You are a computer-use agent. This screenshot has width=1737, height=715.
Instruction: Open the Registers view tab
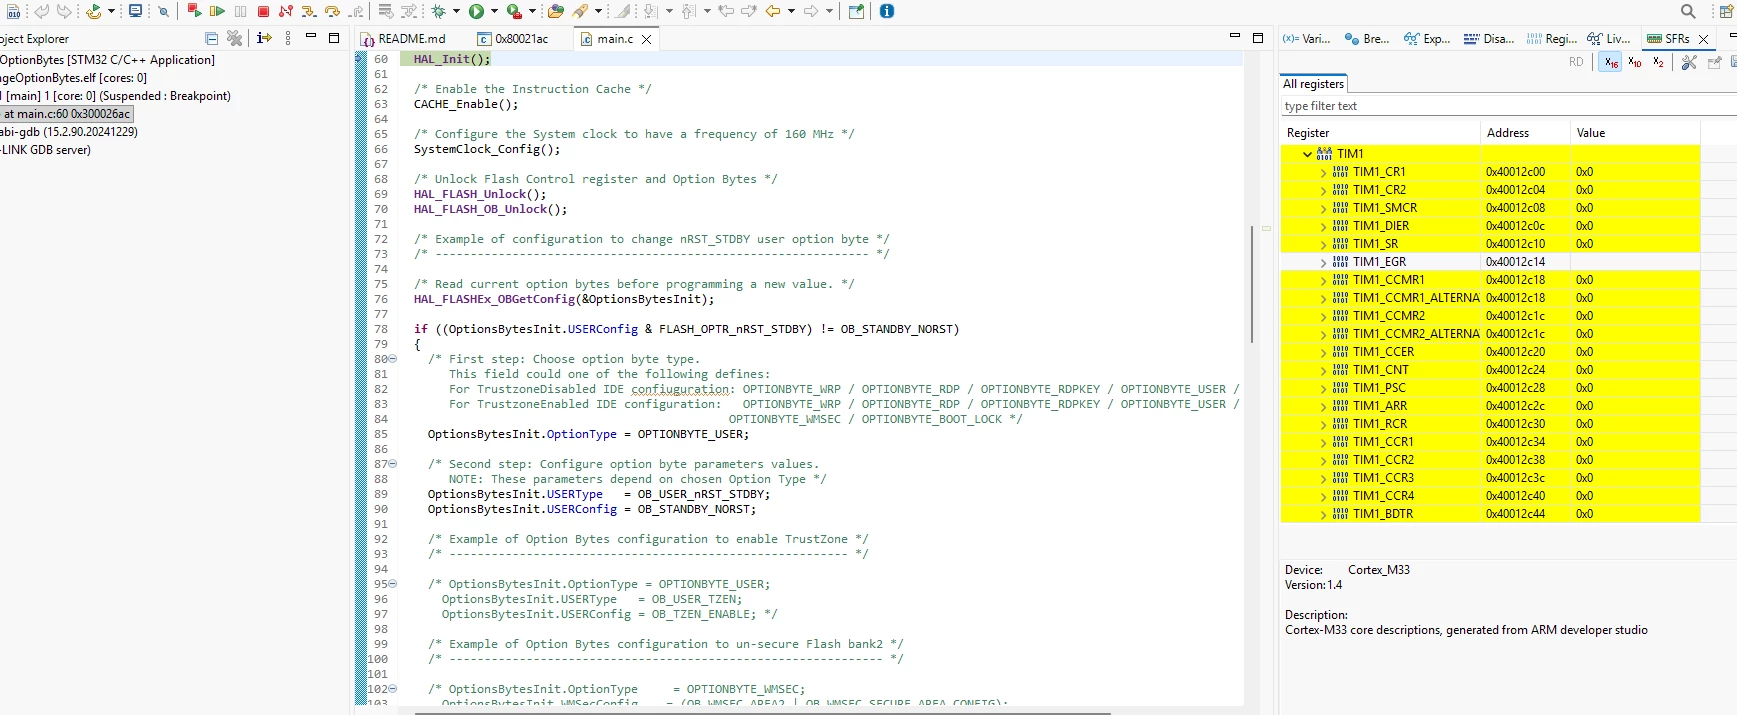click(x=1552, y=39)
